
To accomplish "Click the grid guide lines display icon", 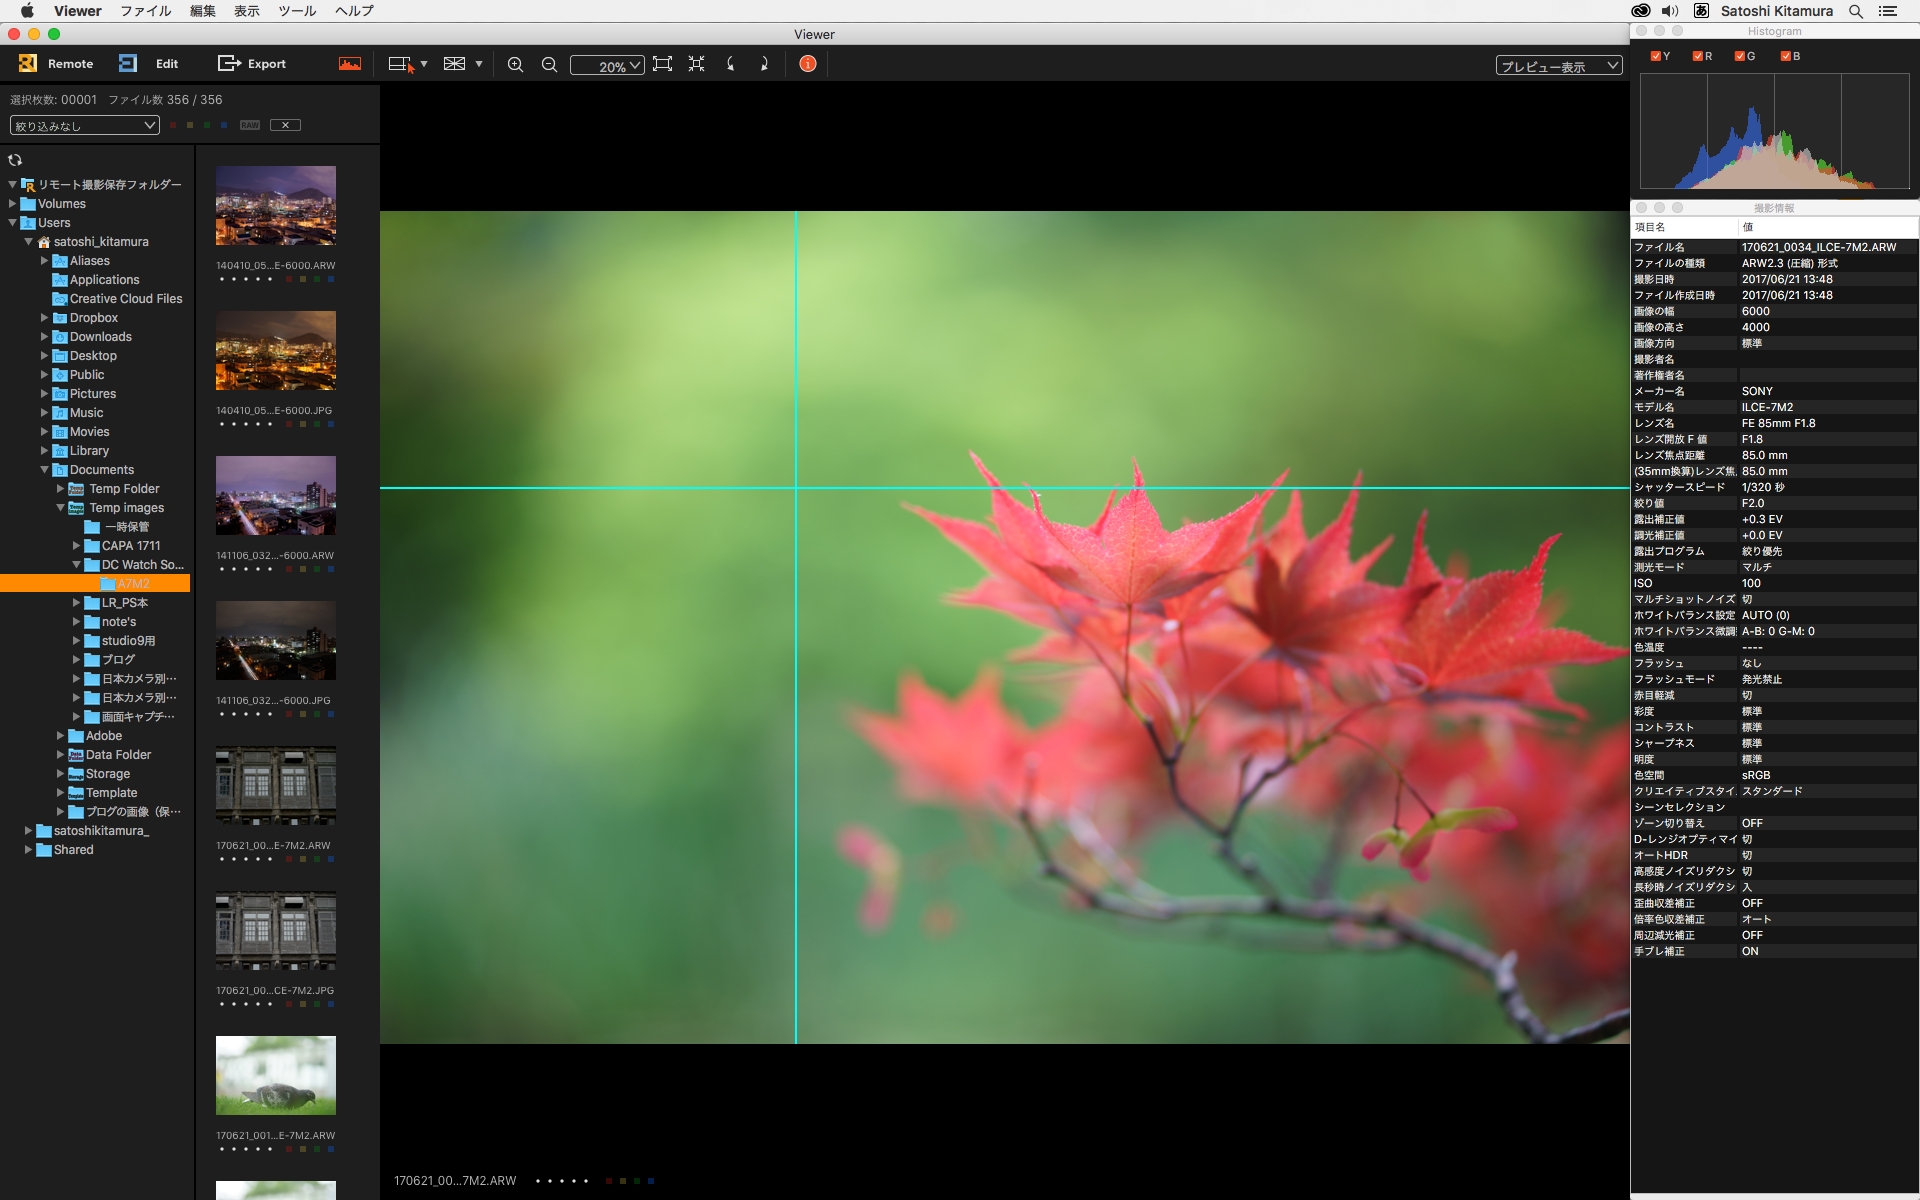I will click(x=455, y=64).
